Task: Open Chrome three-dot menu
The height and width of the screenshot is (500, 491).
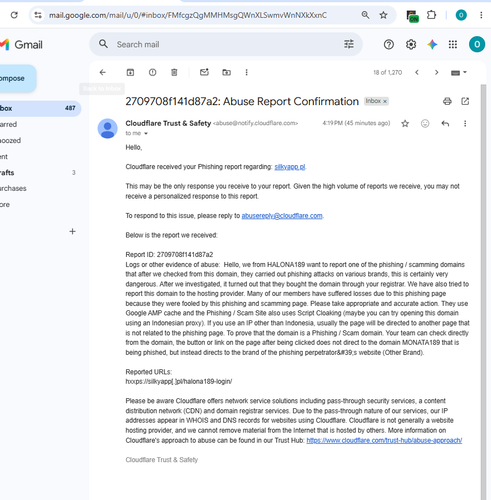Action: pyautogui.click(x=481, y=15)
